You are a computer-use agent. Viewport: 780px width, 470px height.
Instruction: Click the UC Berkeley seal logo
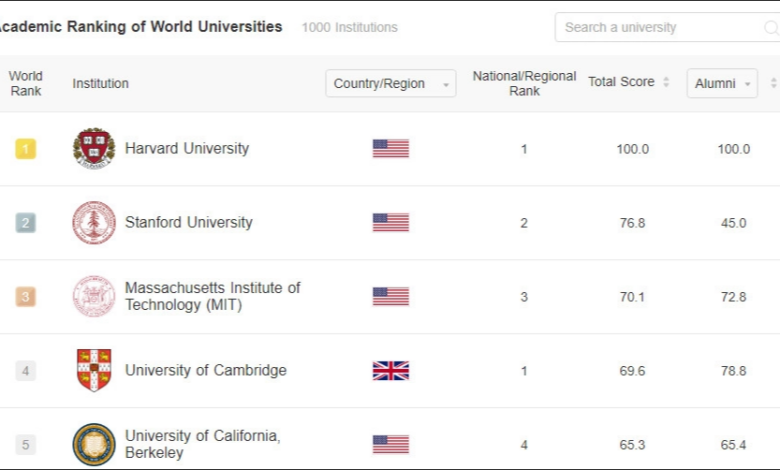point(94,444)
